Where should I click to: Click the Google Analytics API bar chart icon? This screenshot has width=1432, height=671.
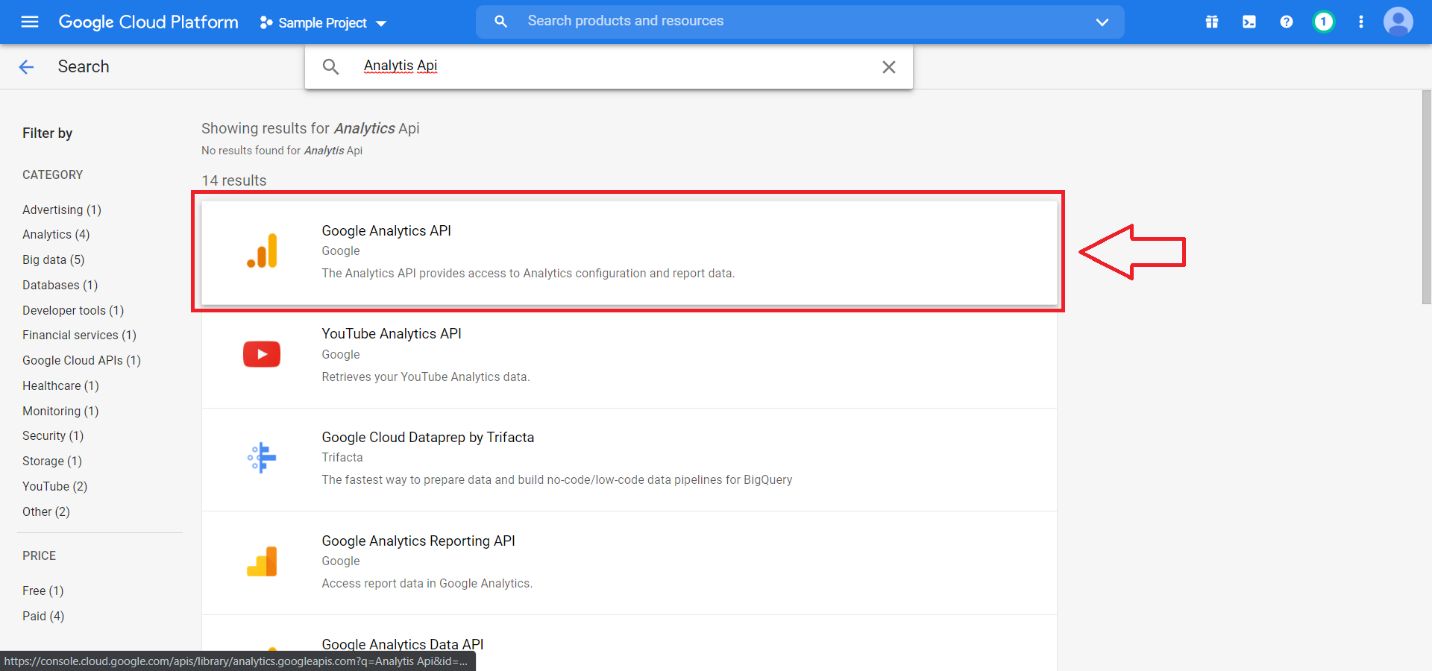pos(262,251)
